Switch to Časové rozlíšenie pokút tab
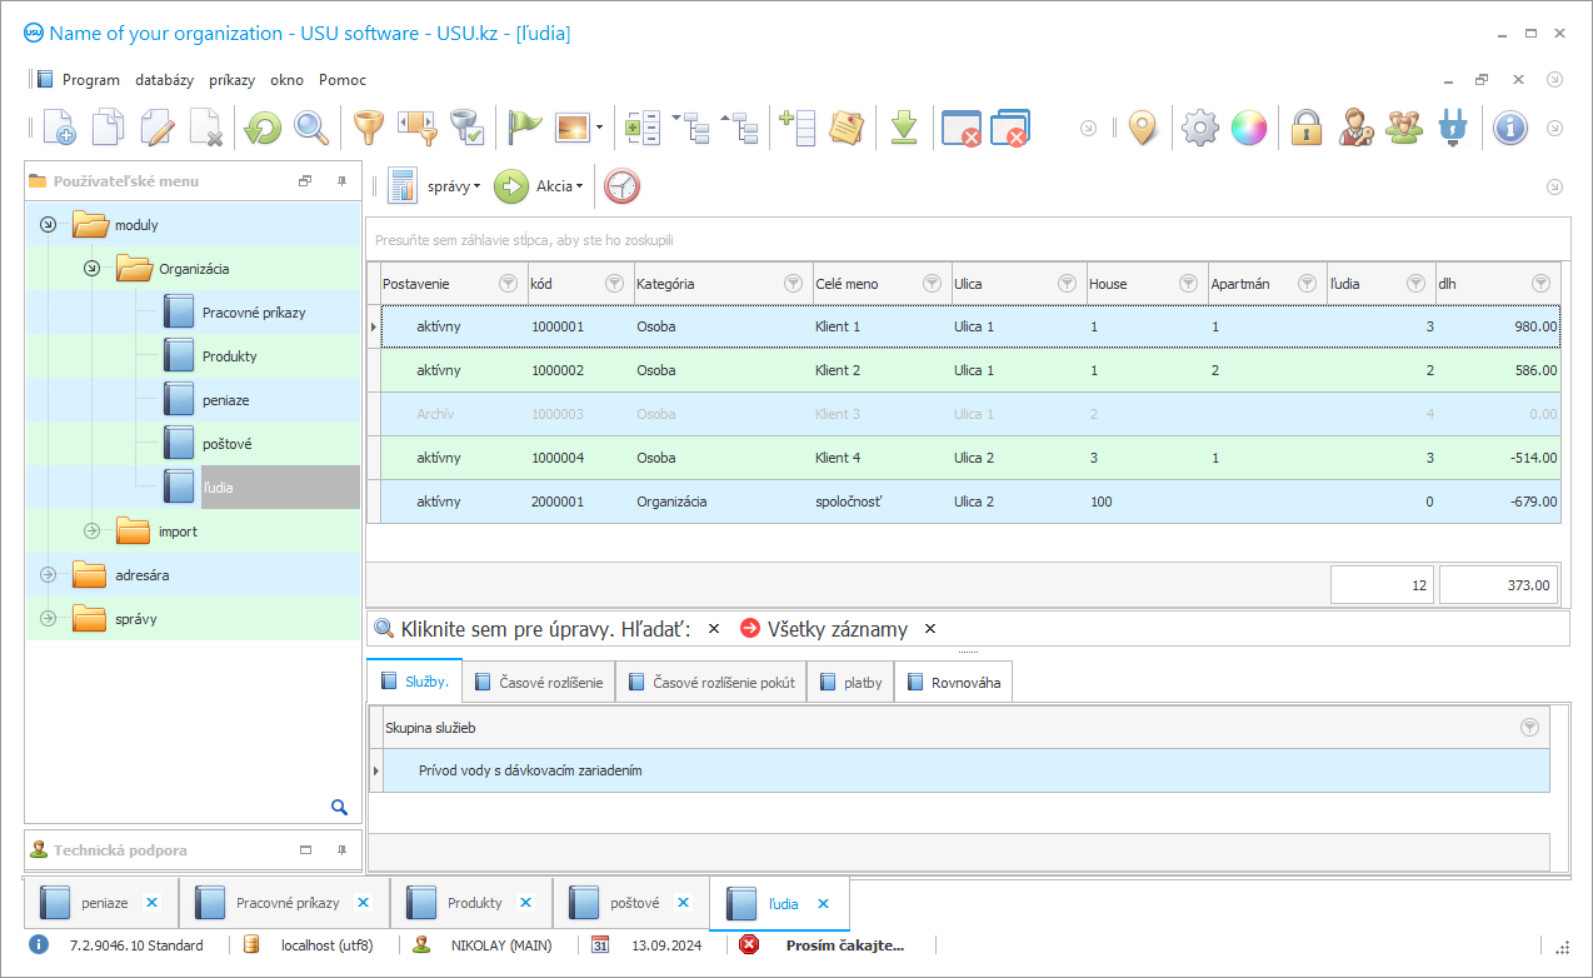 coord(712,682)
